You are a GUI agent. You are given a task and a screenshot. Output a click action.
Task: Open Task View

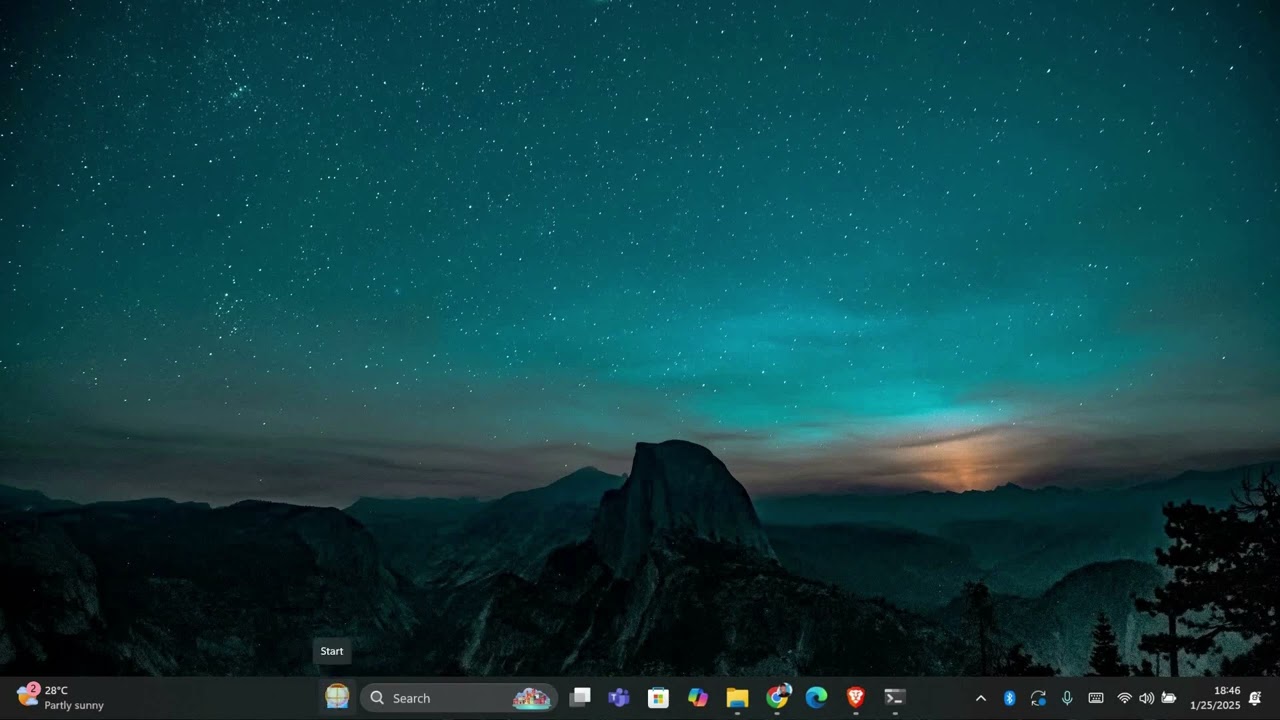(x=580, y=698)
